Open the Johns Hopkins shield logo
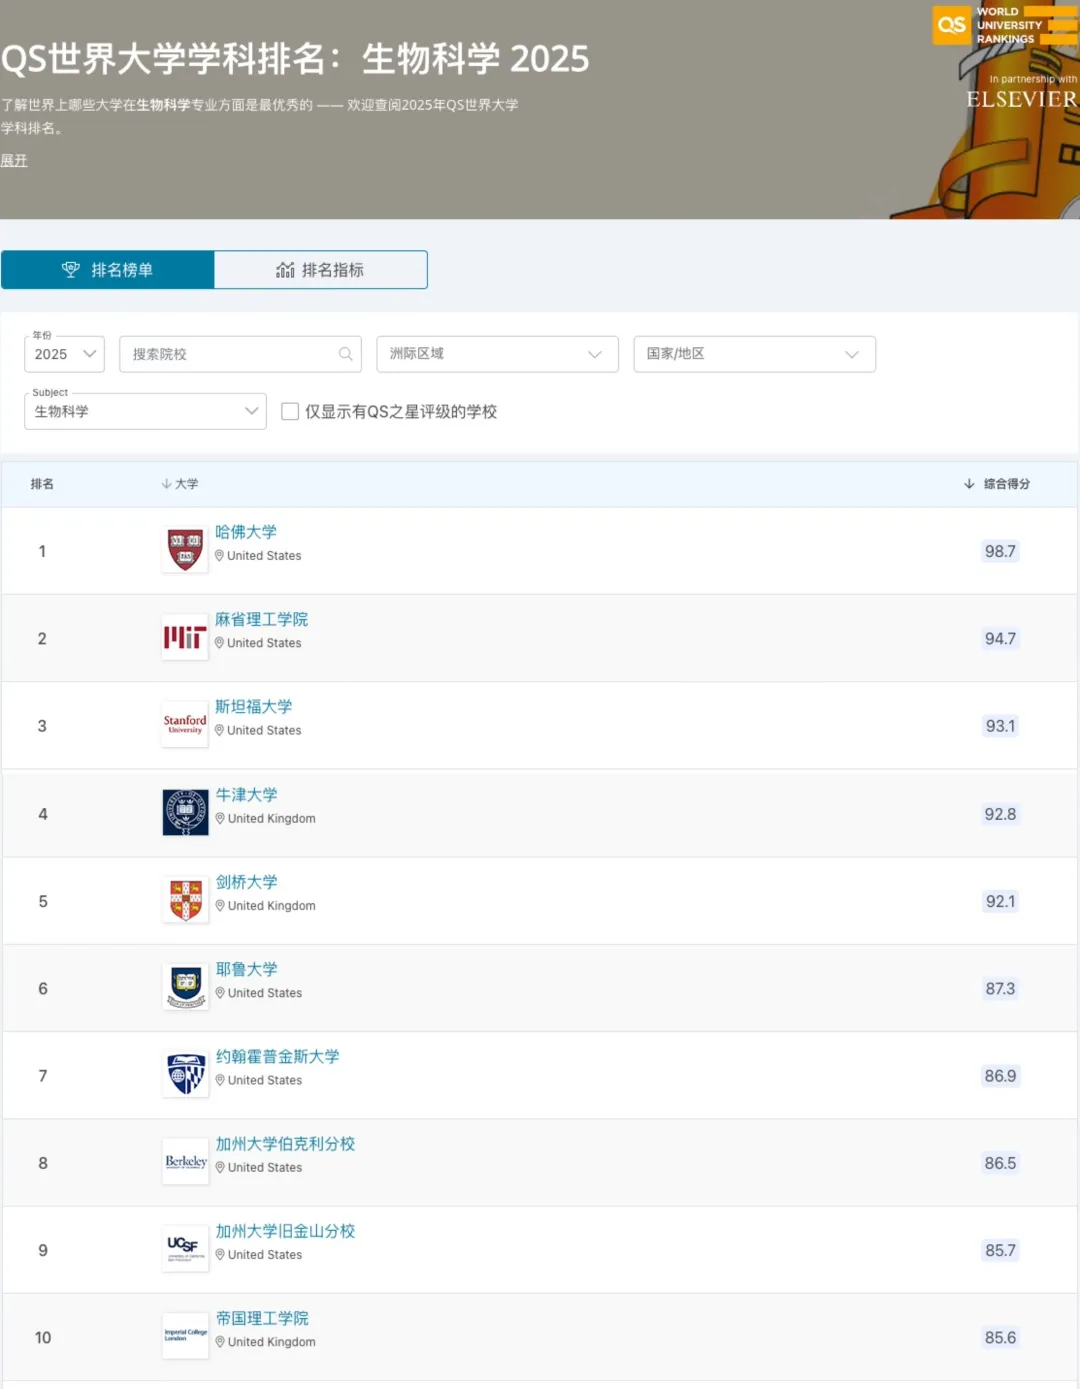Screen dimensions: 1080x1389 click(x=186, y=1074)
